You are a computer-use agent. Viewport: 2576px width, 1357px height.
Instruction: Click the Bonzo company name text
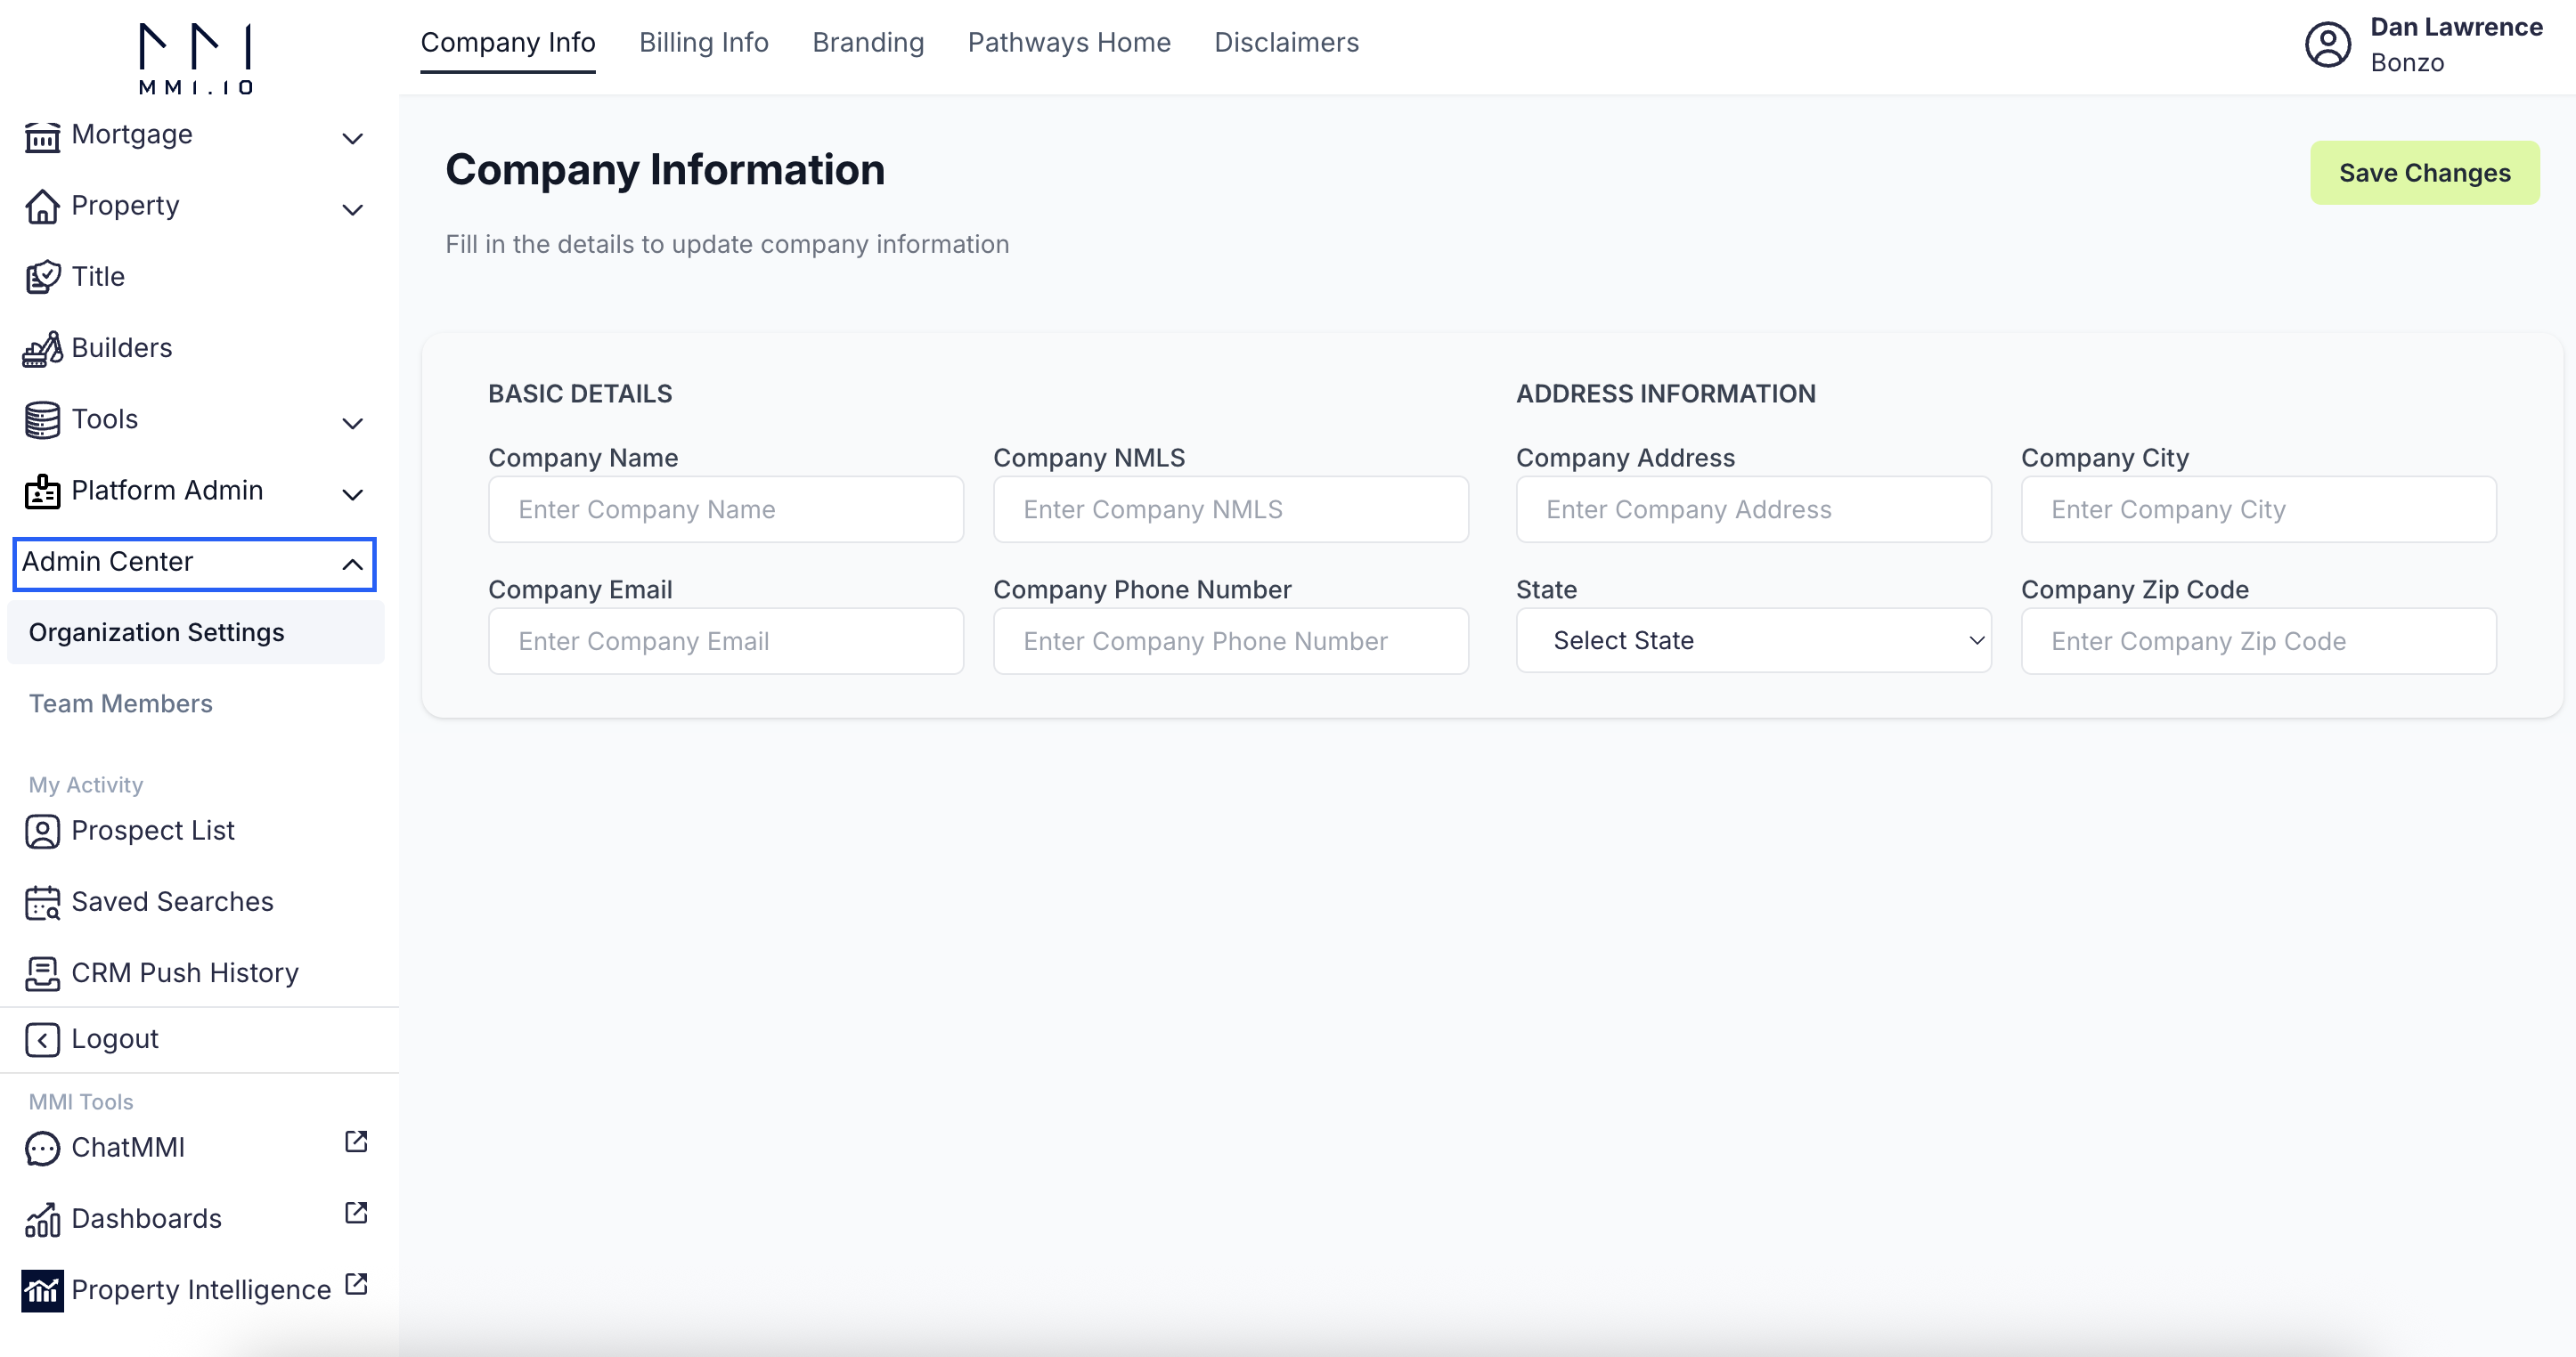click(2407, 62)
